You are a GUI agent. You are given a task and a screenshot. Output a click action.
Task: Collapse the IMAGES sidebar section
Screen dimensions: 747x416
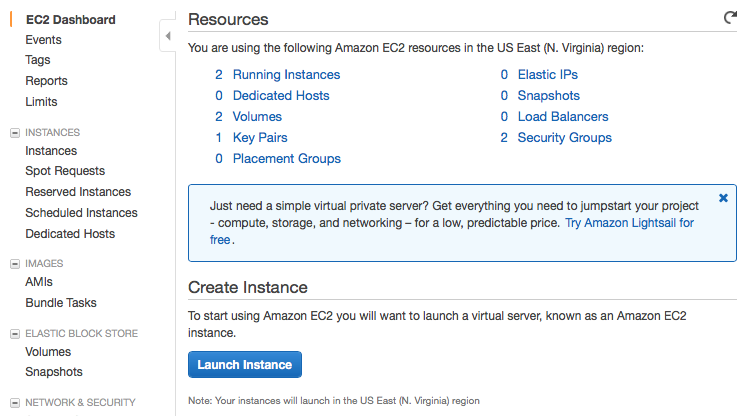point(14,264)
